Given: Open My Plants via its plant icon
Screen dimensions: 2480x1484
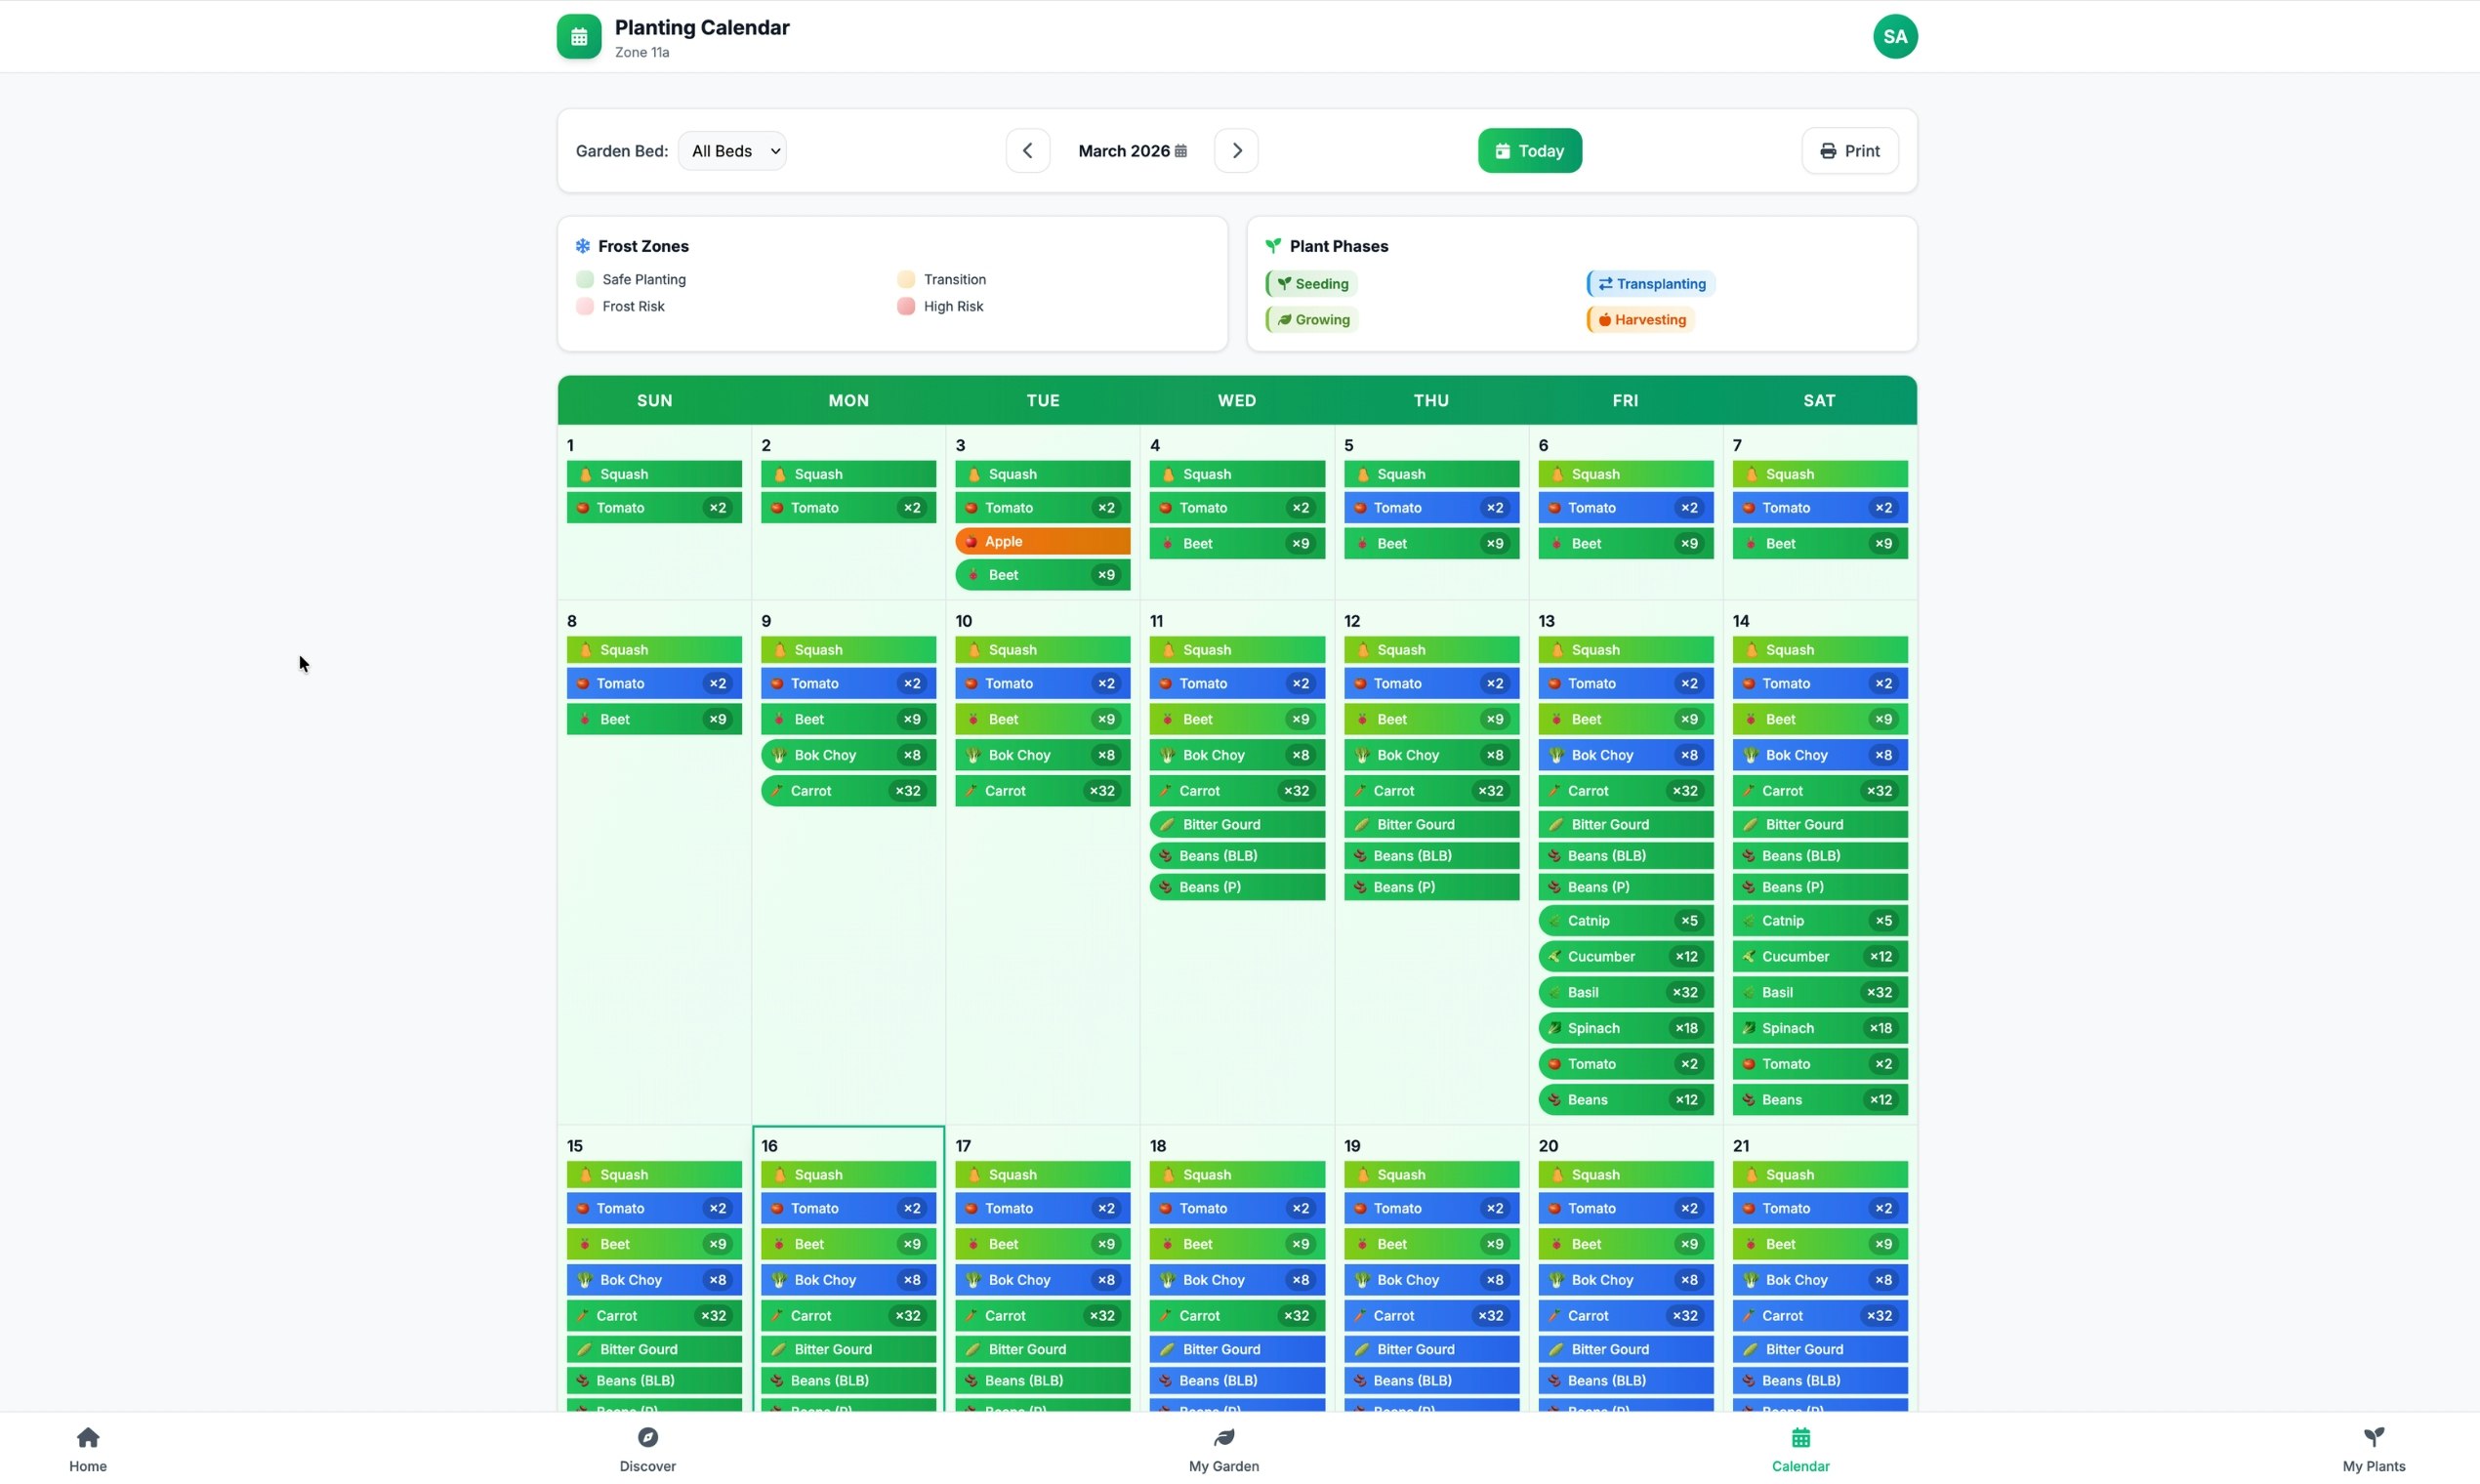Looking at the screenshot, I should pyautogui.click(x=2374, y=1437).
